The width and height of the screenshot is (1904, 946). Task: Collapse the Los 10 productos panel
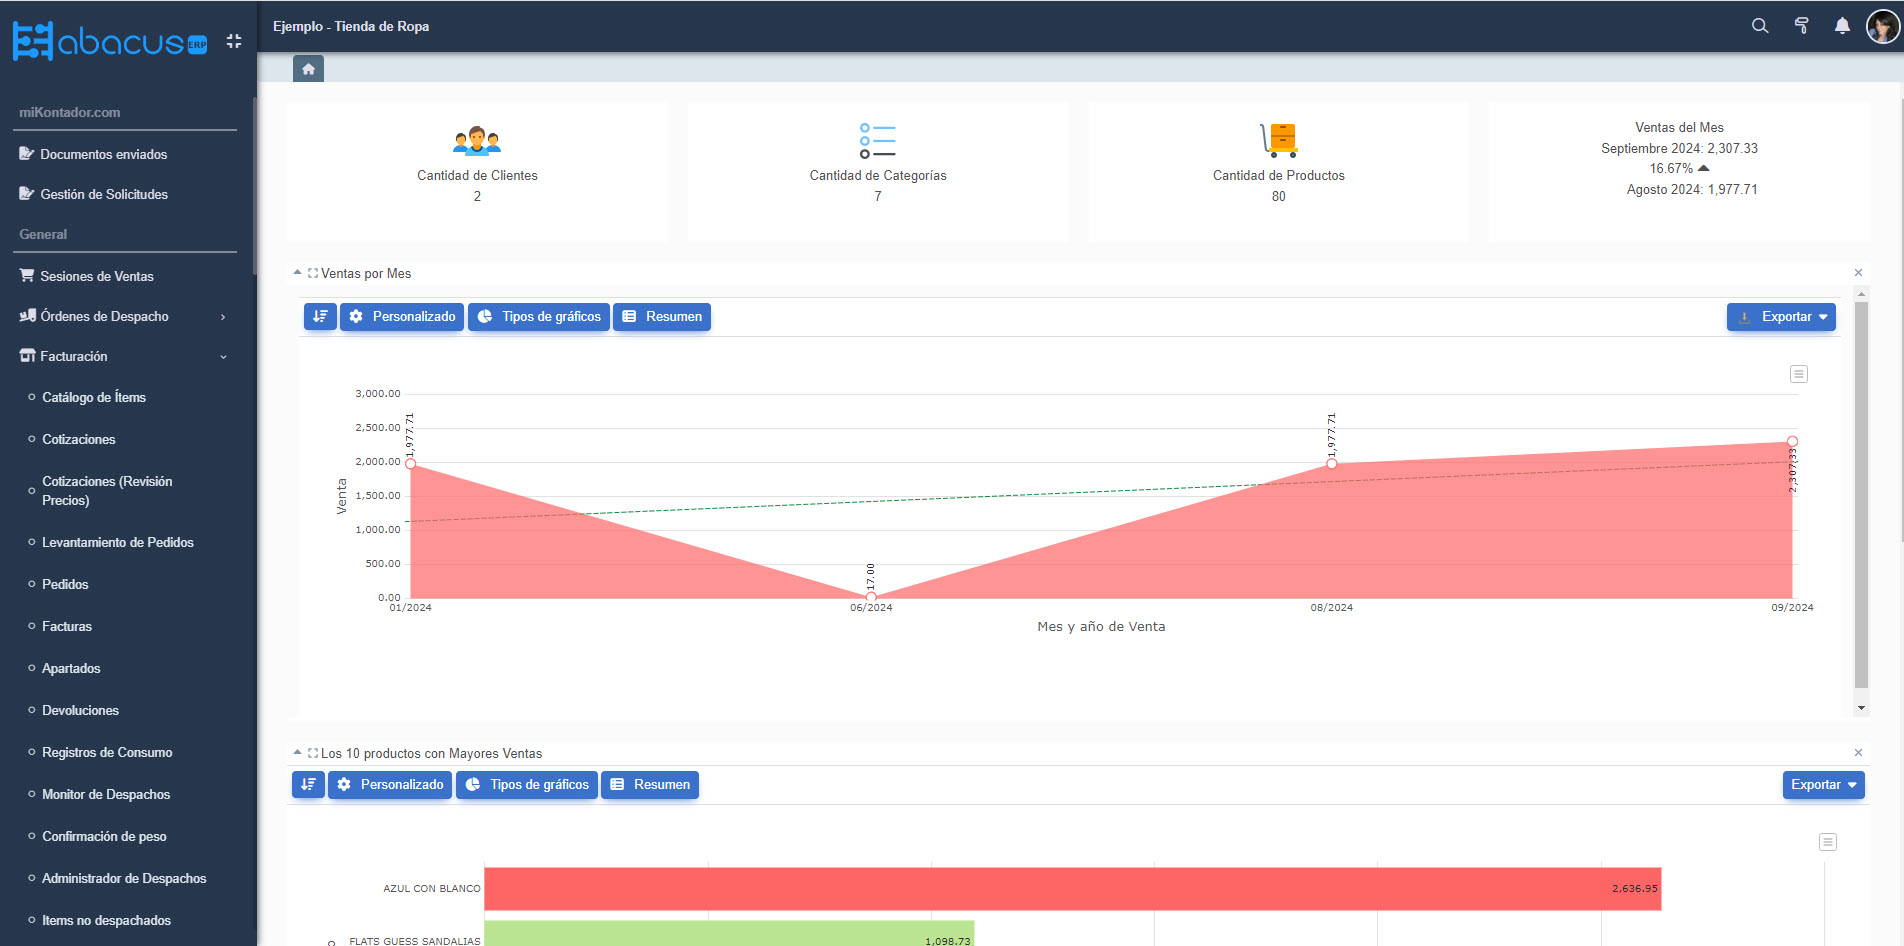pyautogui.click(x=297, y=752)
